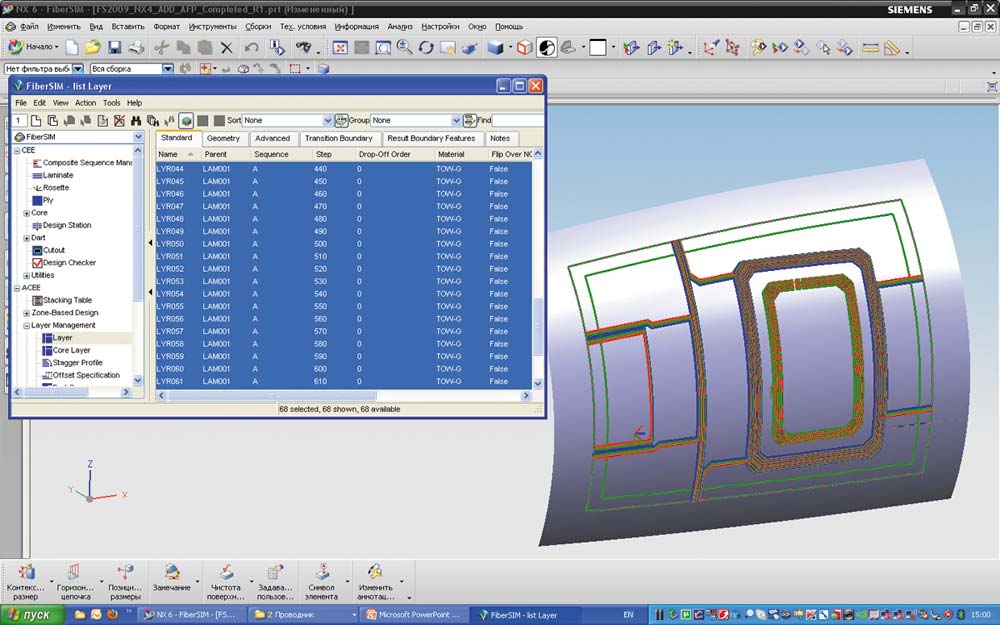Click the Copy object icon in FiberSIM toolbar
Image resolution: width=1000 pixels, height=625 pixels.
click(53, 121)
